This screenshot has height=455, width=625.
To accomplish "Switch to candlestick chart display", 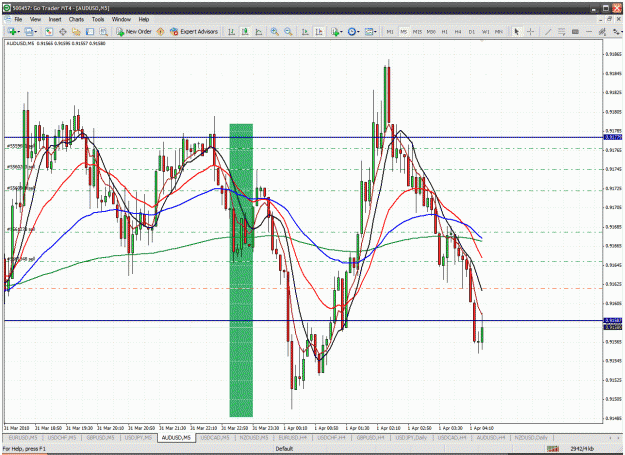I will point(245,31).
